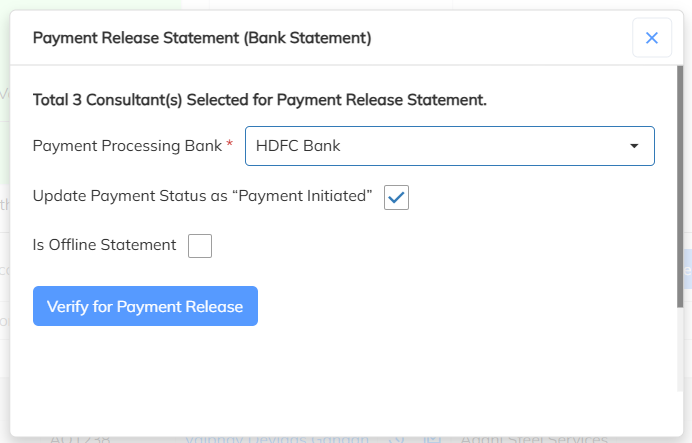Click the red required asterisk by Bank
The image size is (692, 443).
point(230,146)
